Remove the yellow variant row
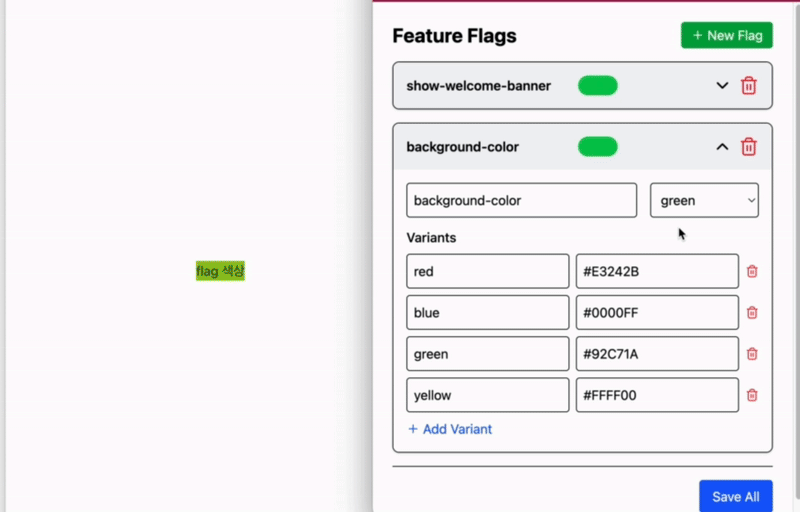The width and height of the screenshot is (800, 512). (x=752, y=395)
